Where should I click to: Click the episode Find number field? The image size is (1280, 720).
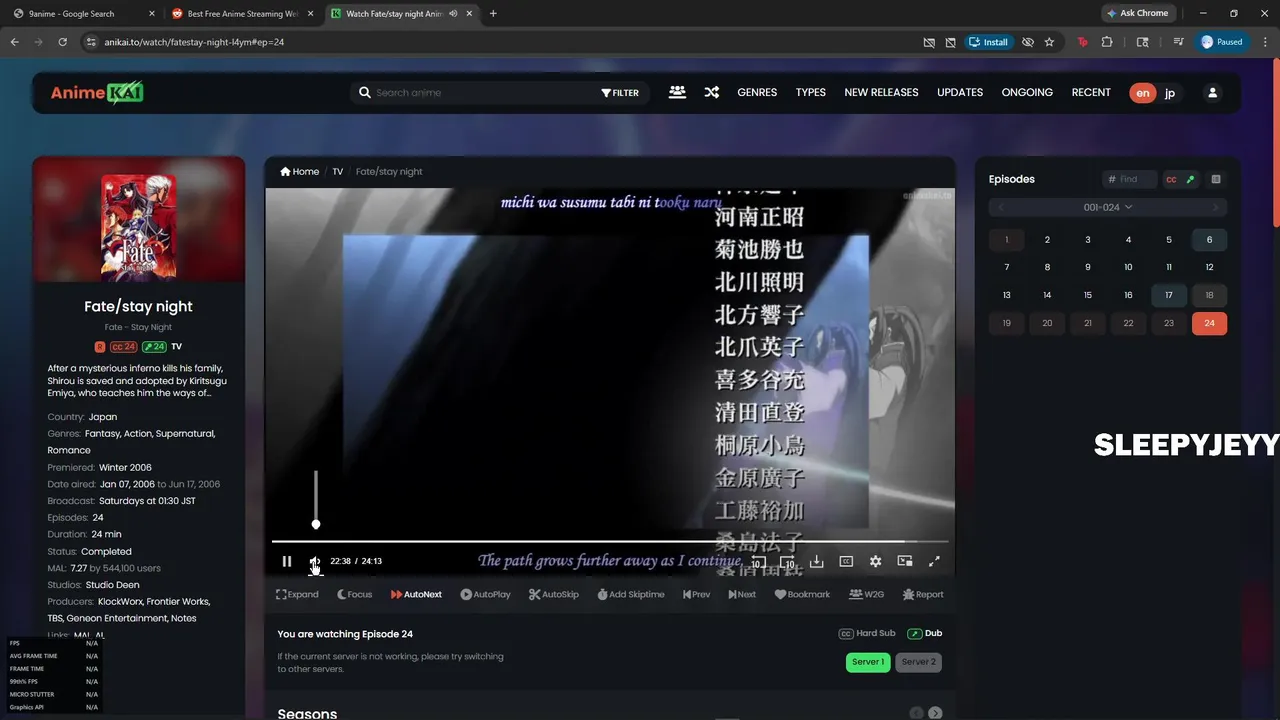pyautogui.click(x=1131, y=179)
